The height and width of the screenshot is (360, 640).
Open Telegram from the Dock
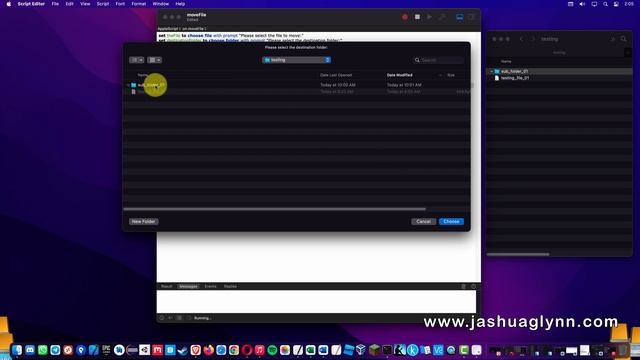click(55, 350)
